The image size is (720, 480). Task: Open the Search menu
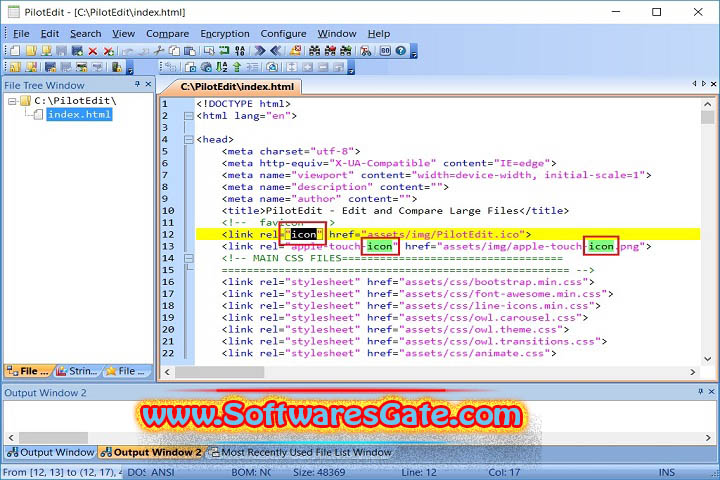pyautogui.click(x=85, y=34)
